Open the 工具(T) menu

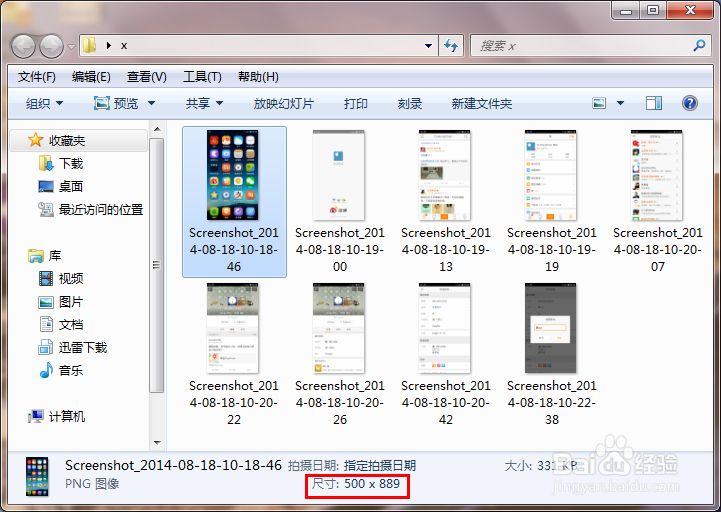click(202, 77)
